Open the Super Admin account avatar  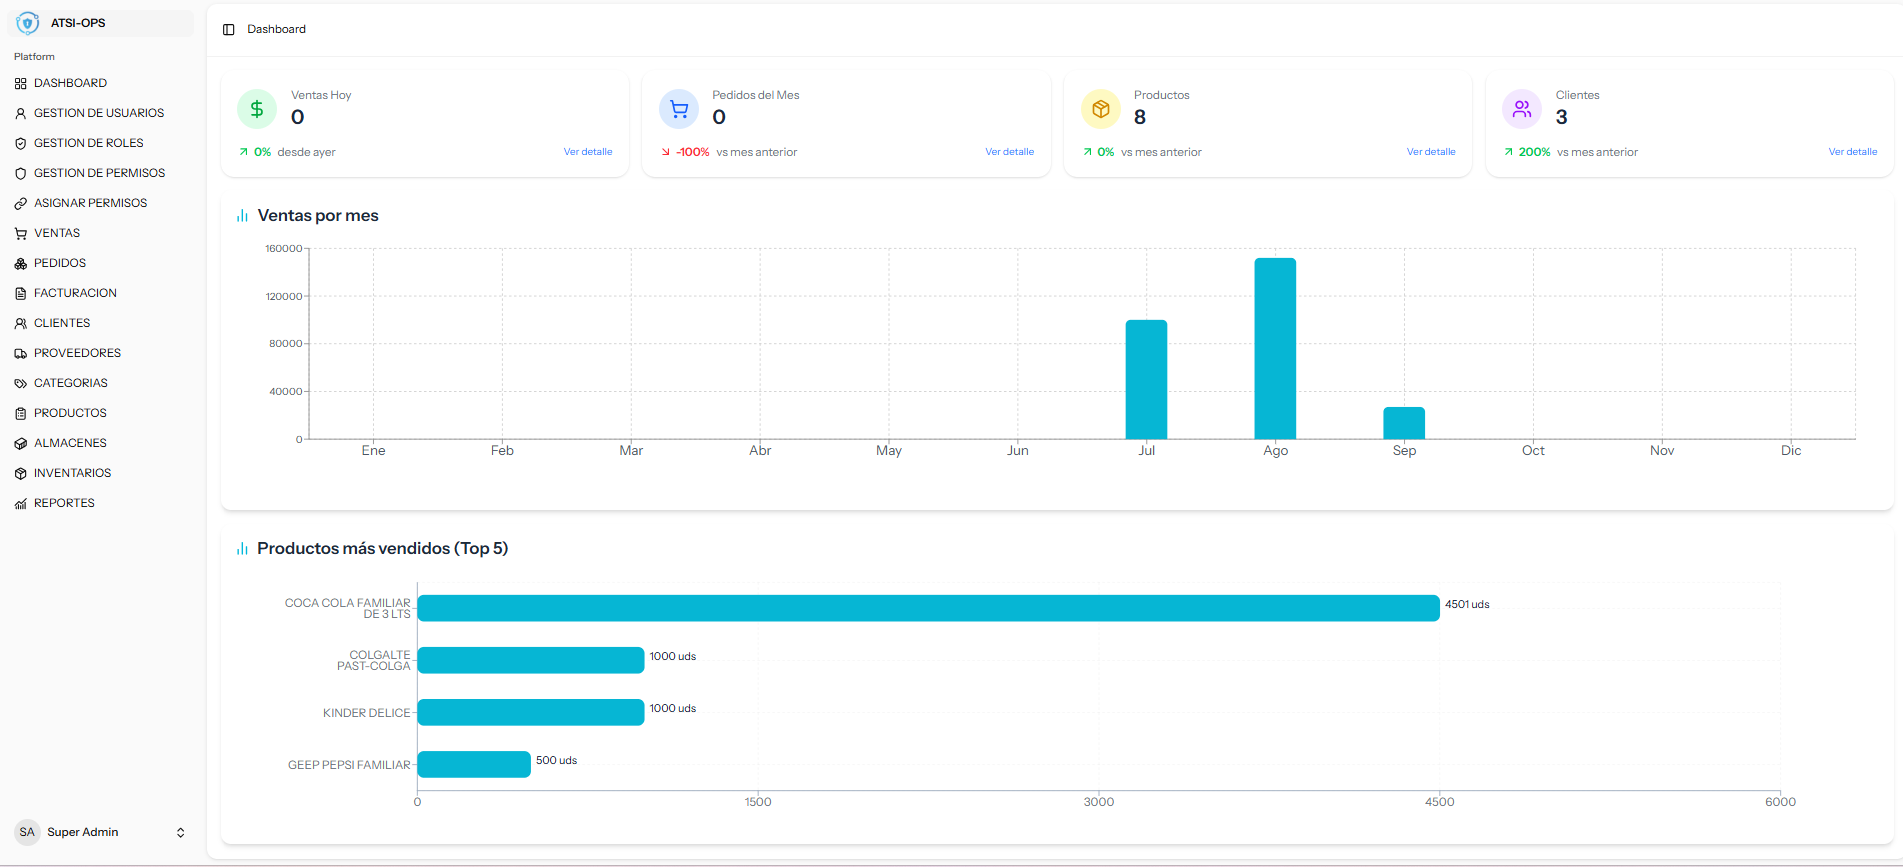coord(27,832)
